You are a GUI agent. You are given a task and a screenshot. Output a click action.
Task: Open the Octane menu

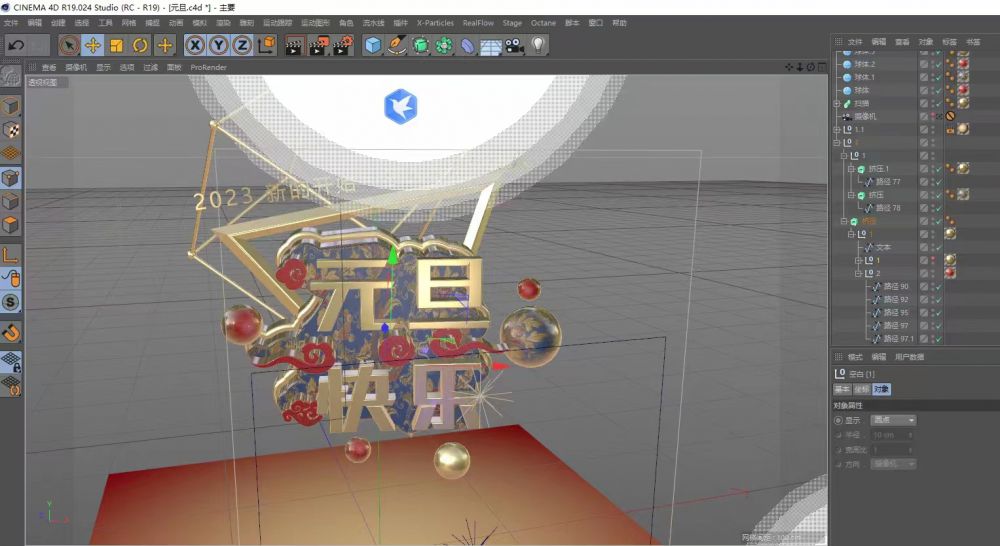point(543,22)
